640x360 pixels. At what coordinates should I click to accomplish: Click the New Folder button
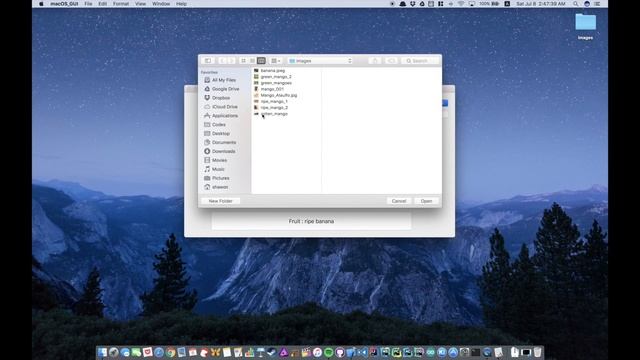220,201
